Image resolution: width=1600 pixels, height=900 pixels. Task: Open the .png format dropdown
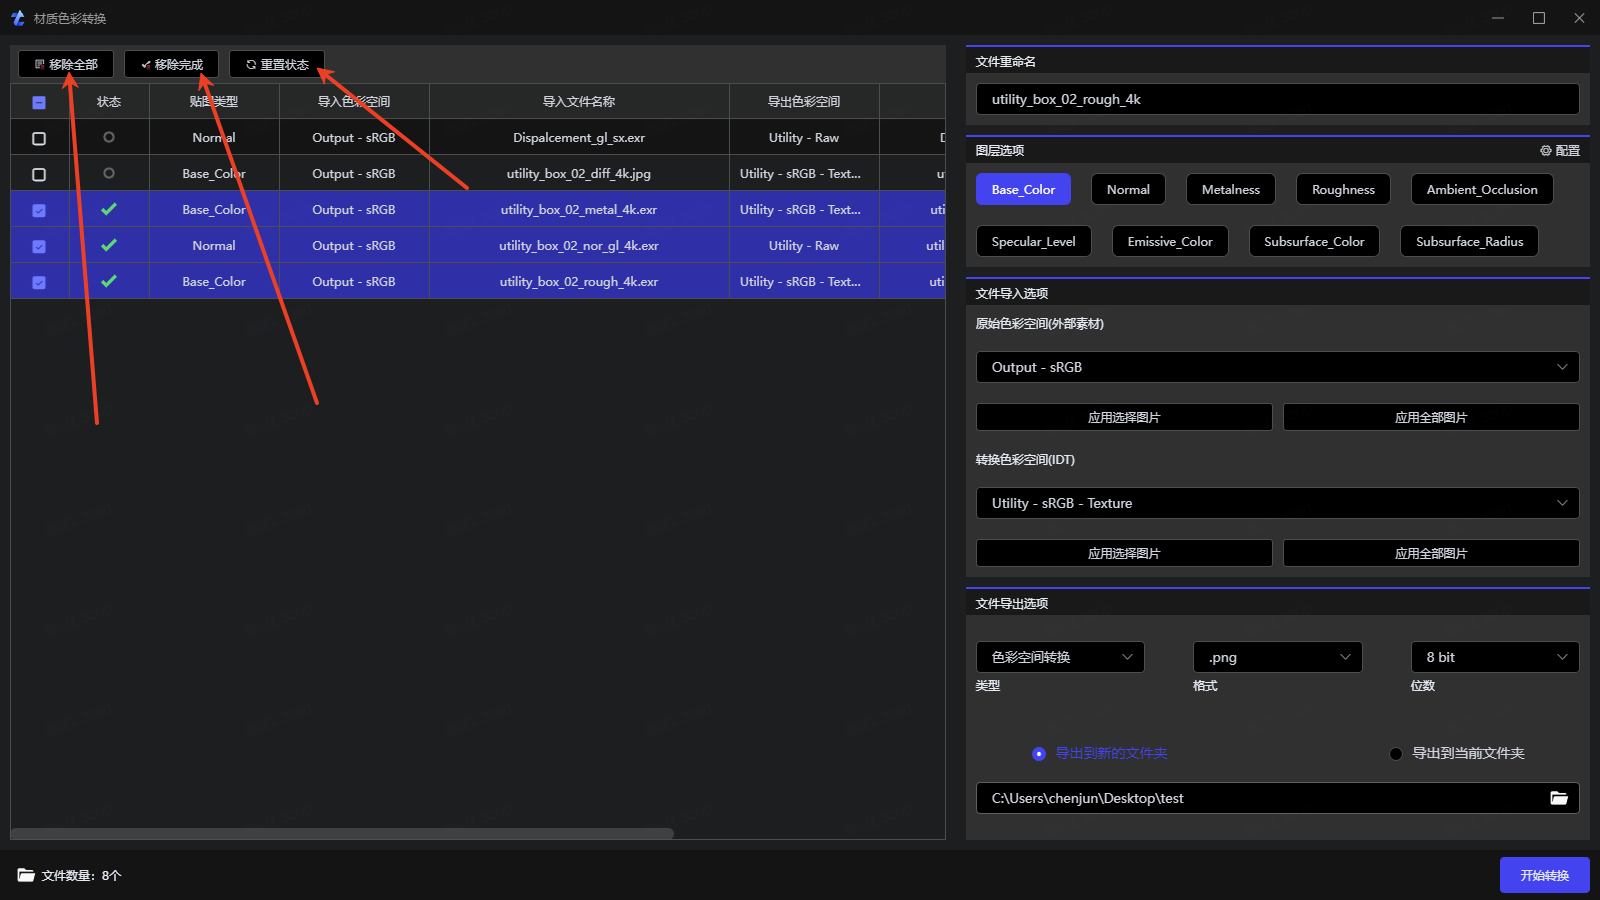(1277, 657)
